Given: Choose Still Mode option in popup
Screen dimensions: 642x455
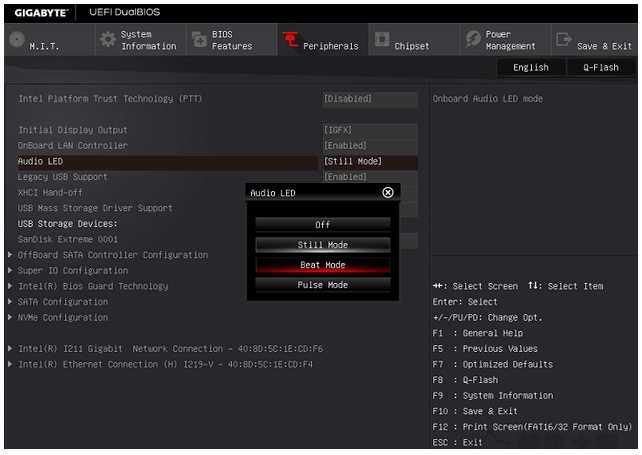Looking at the screenshot, I should pyautogui.click(x=322, y=245).
